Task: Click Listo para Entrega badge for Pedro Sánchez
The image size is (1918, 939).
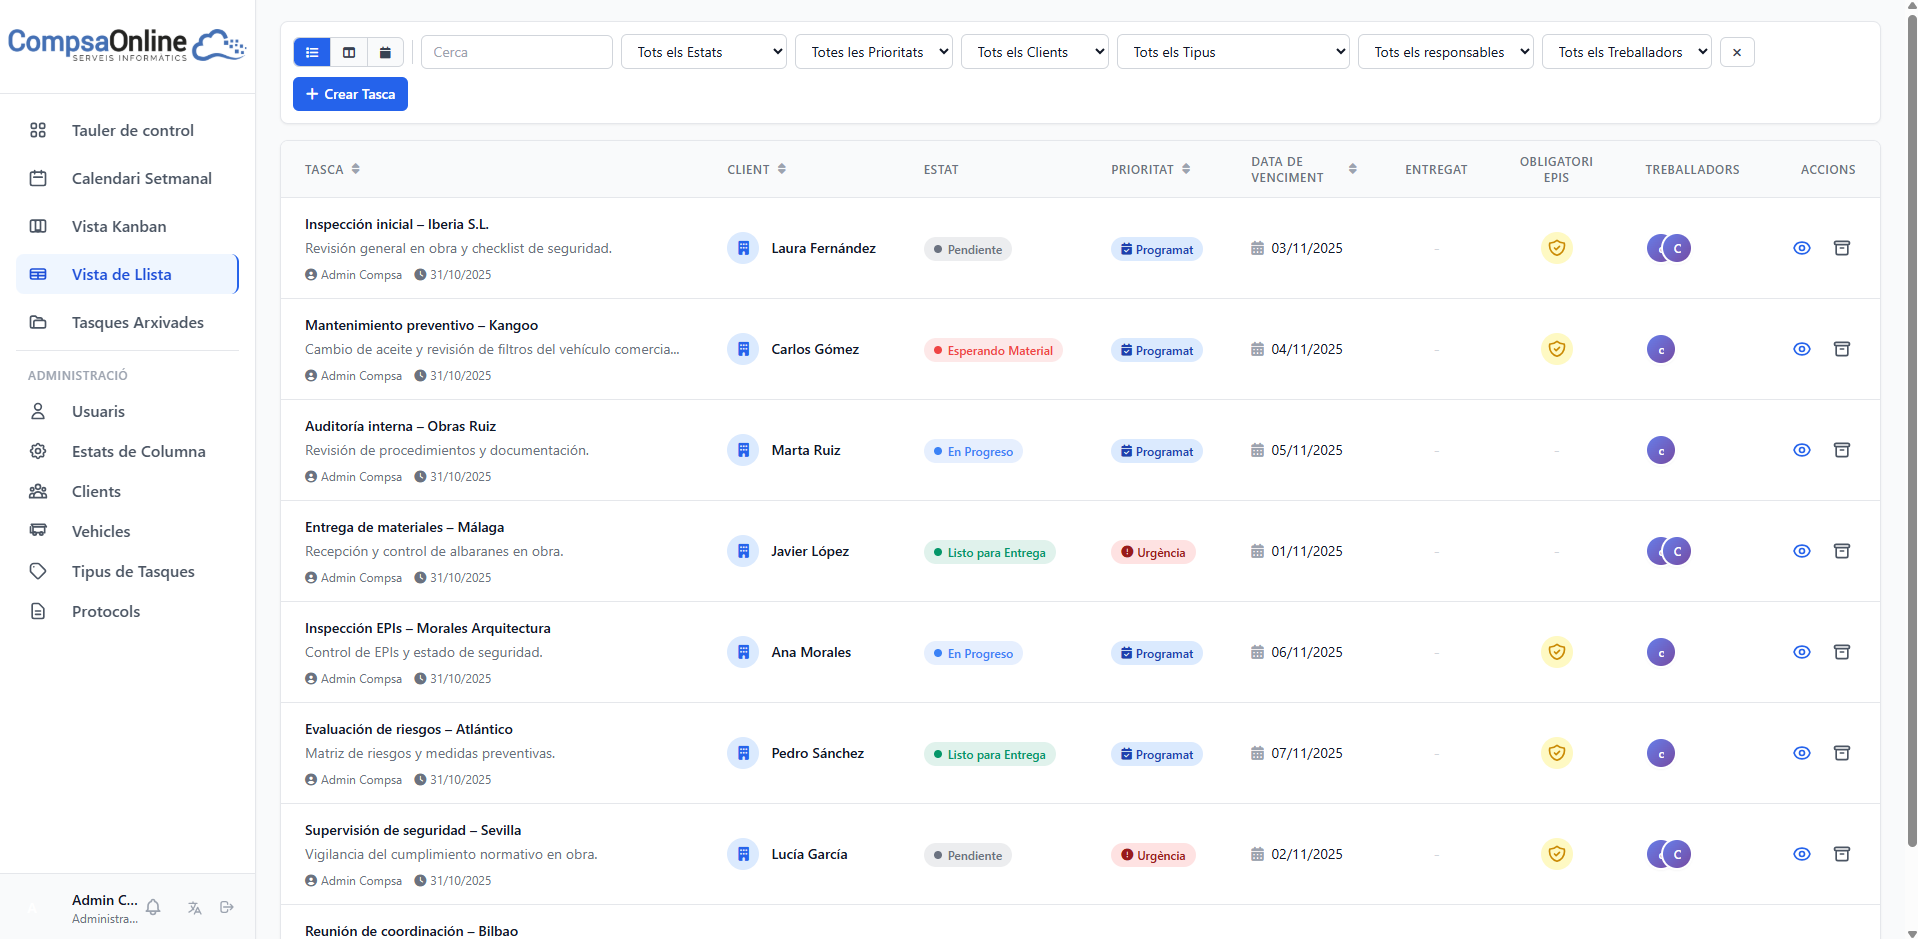Action: point(989,754)
